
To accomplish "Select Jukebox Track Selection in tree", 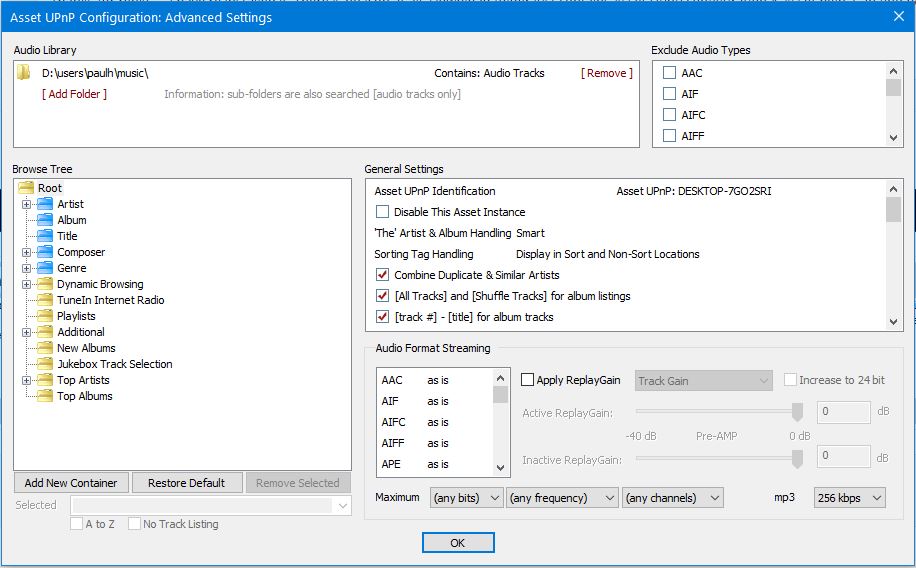I will point(114,364).
